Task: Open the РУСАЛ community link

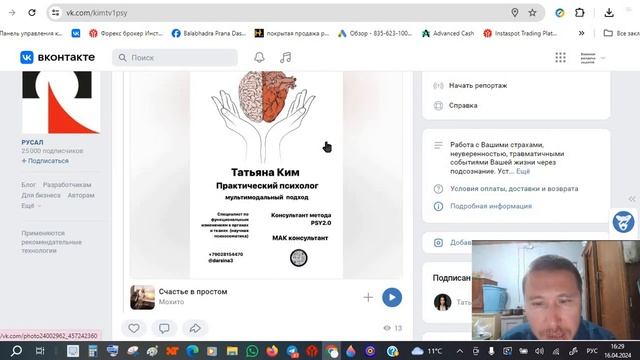Action: (x=32, y=142)
